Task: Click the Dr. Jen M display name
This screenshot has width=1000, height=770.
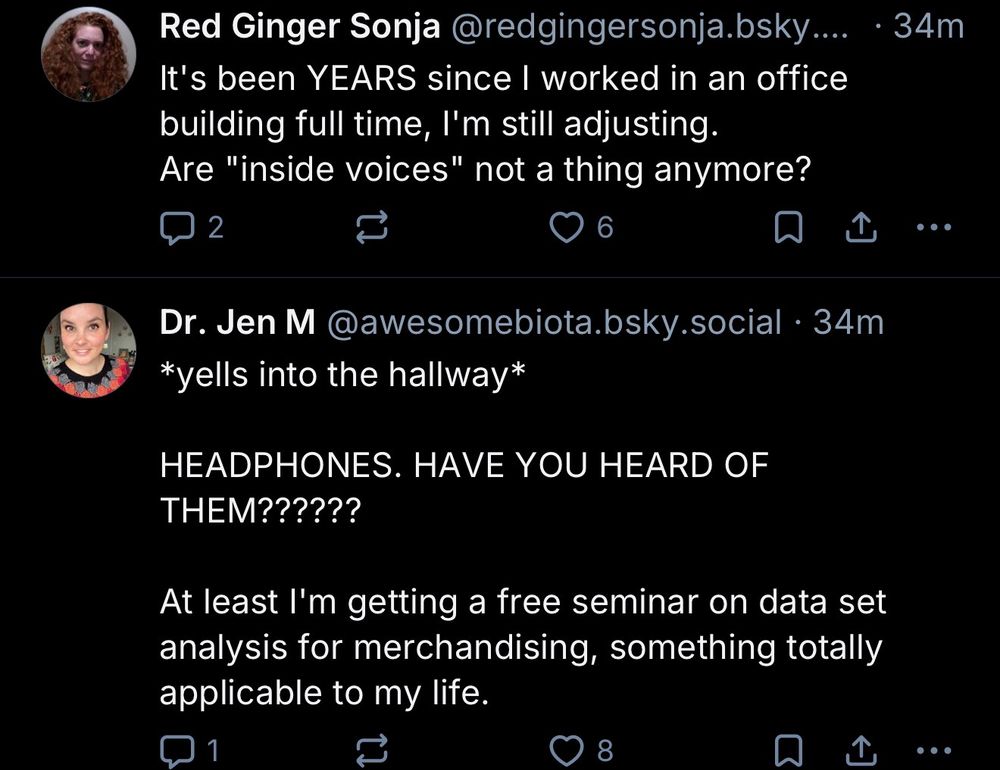Action: [x=238, y=322]
